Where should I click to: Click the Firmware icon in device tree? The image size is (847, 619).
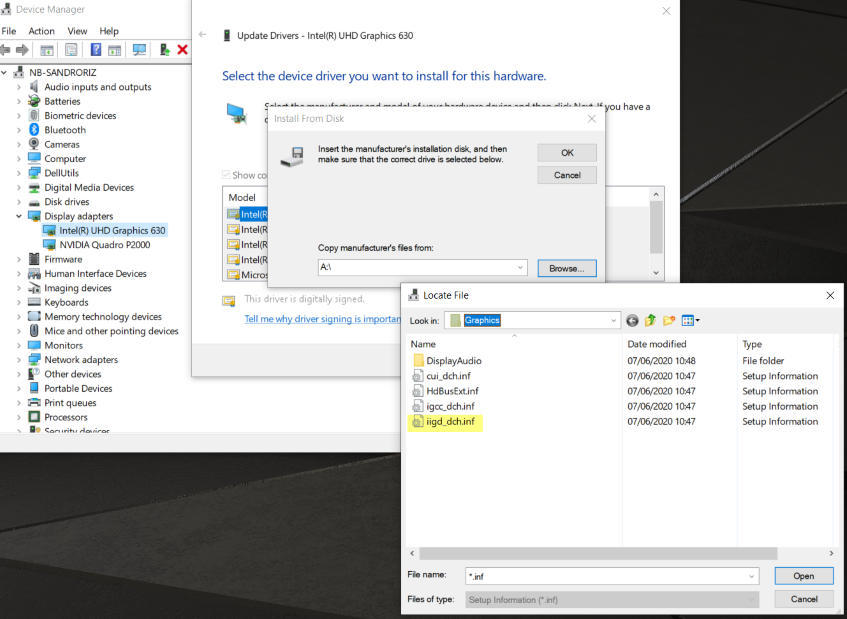point(34,259)
